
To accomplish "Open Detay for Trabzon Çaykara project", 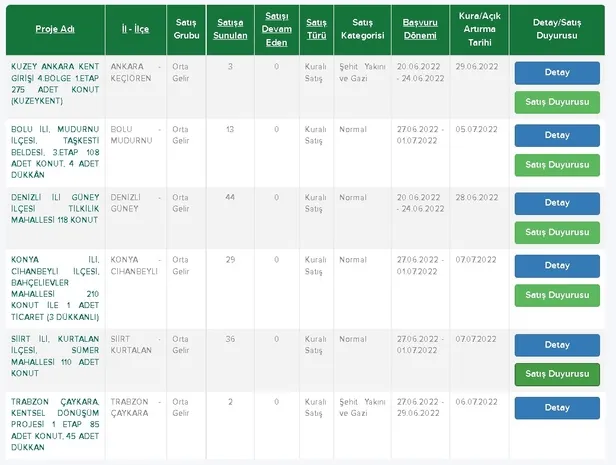I will click(557, 408).
